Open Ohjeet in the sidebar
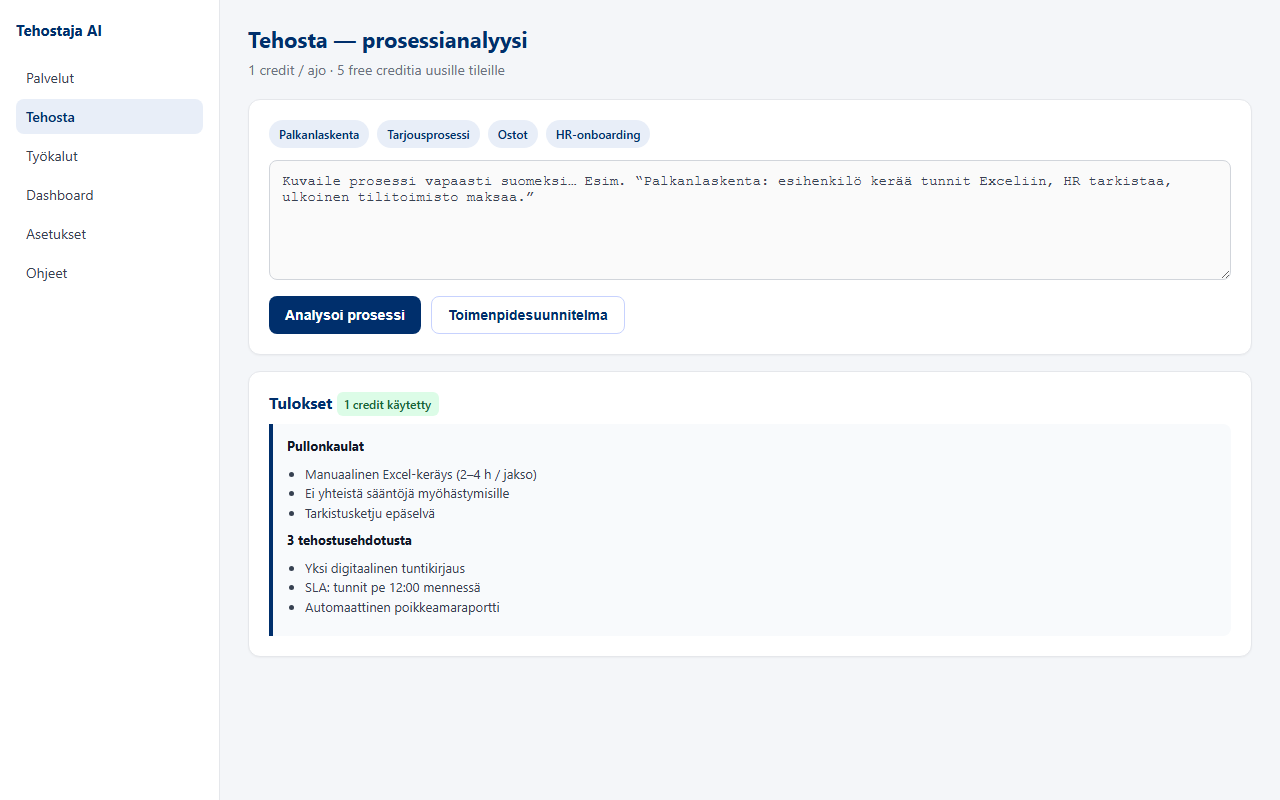Screen dimensions: 1280x800 tap(109, 273)
